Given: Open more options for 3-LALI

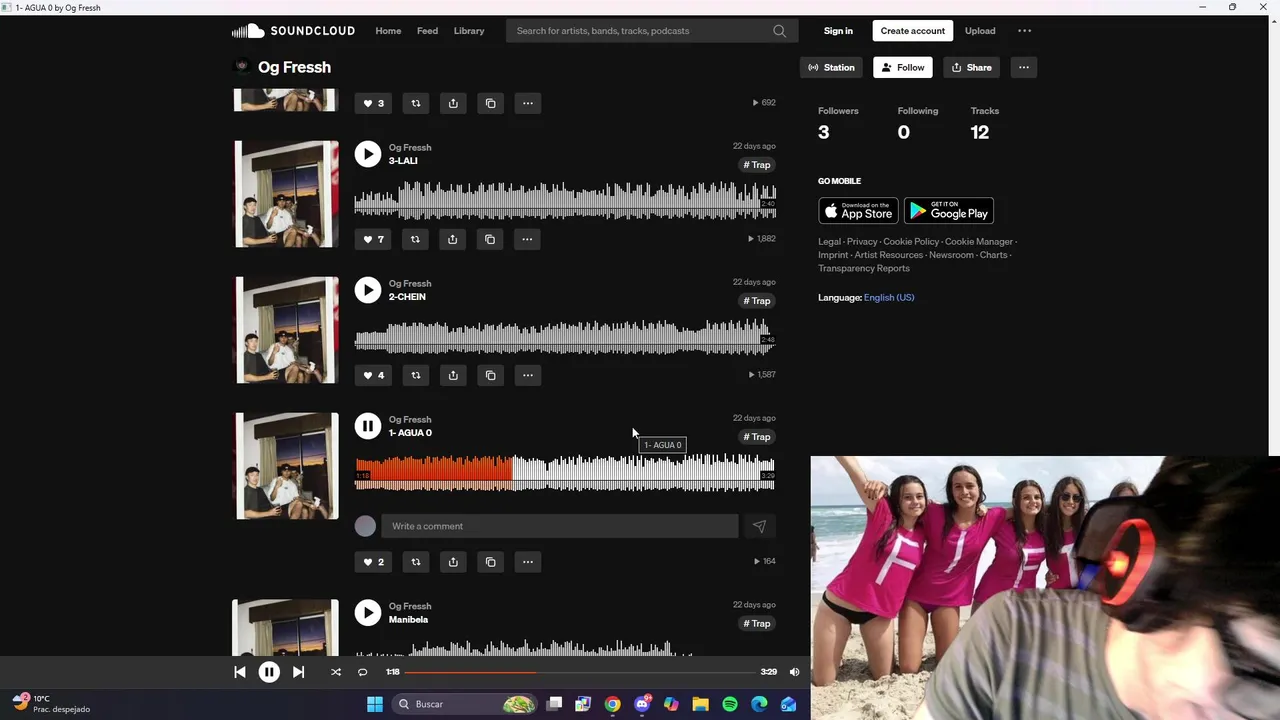Looking at the screenshot, I should tap(527, 239).
